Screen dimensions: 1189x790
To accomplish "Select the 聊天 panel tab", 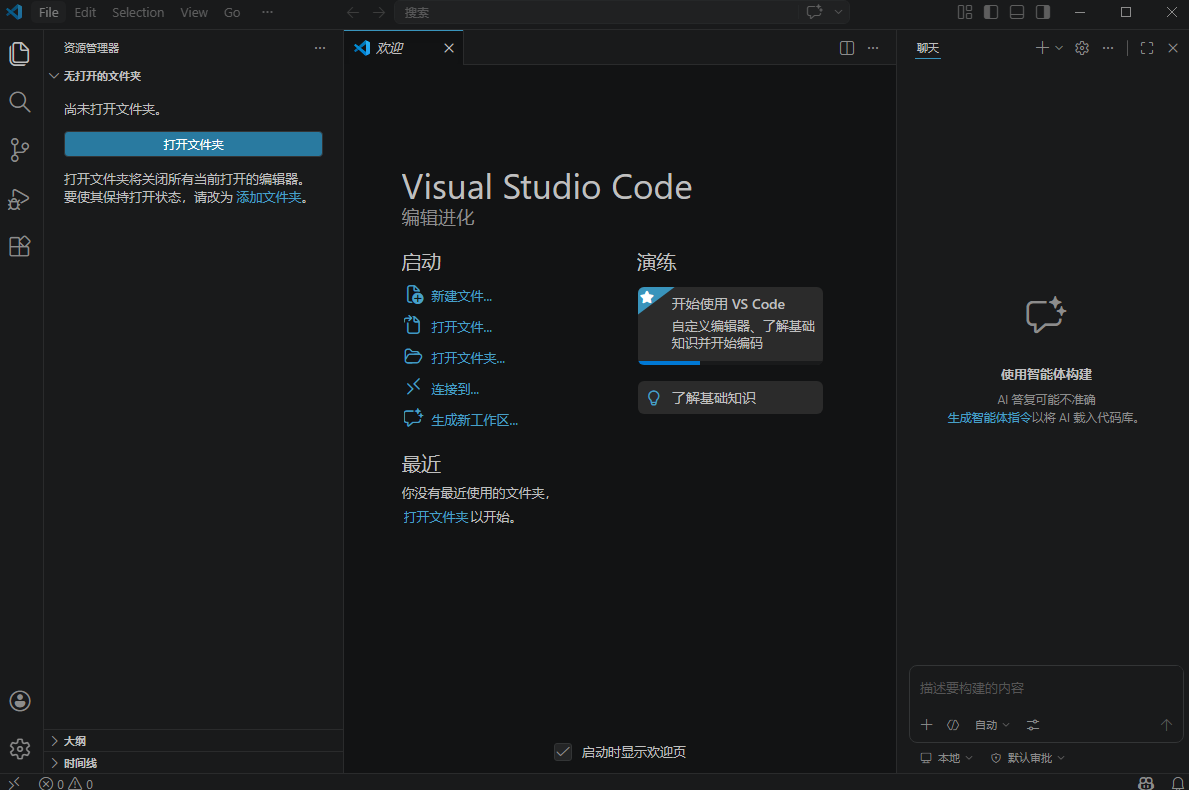I will tap(928, 48).
